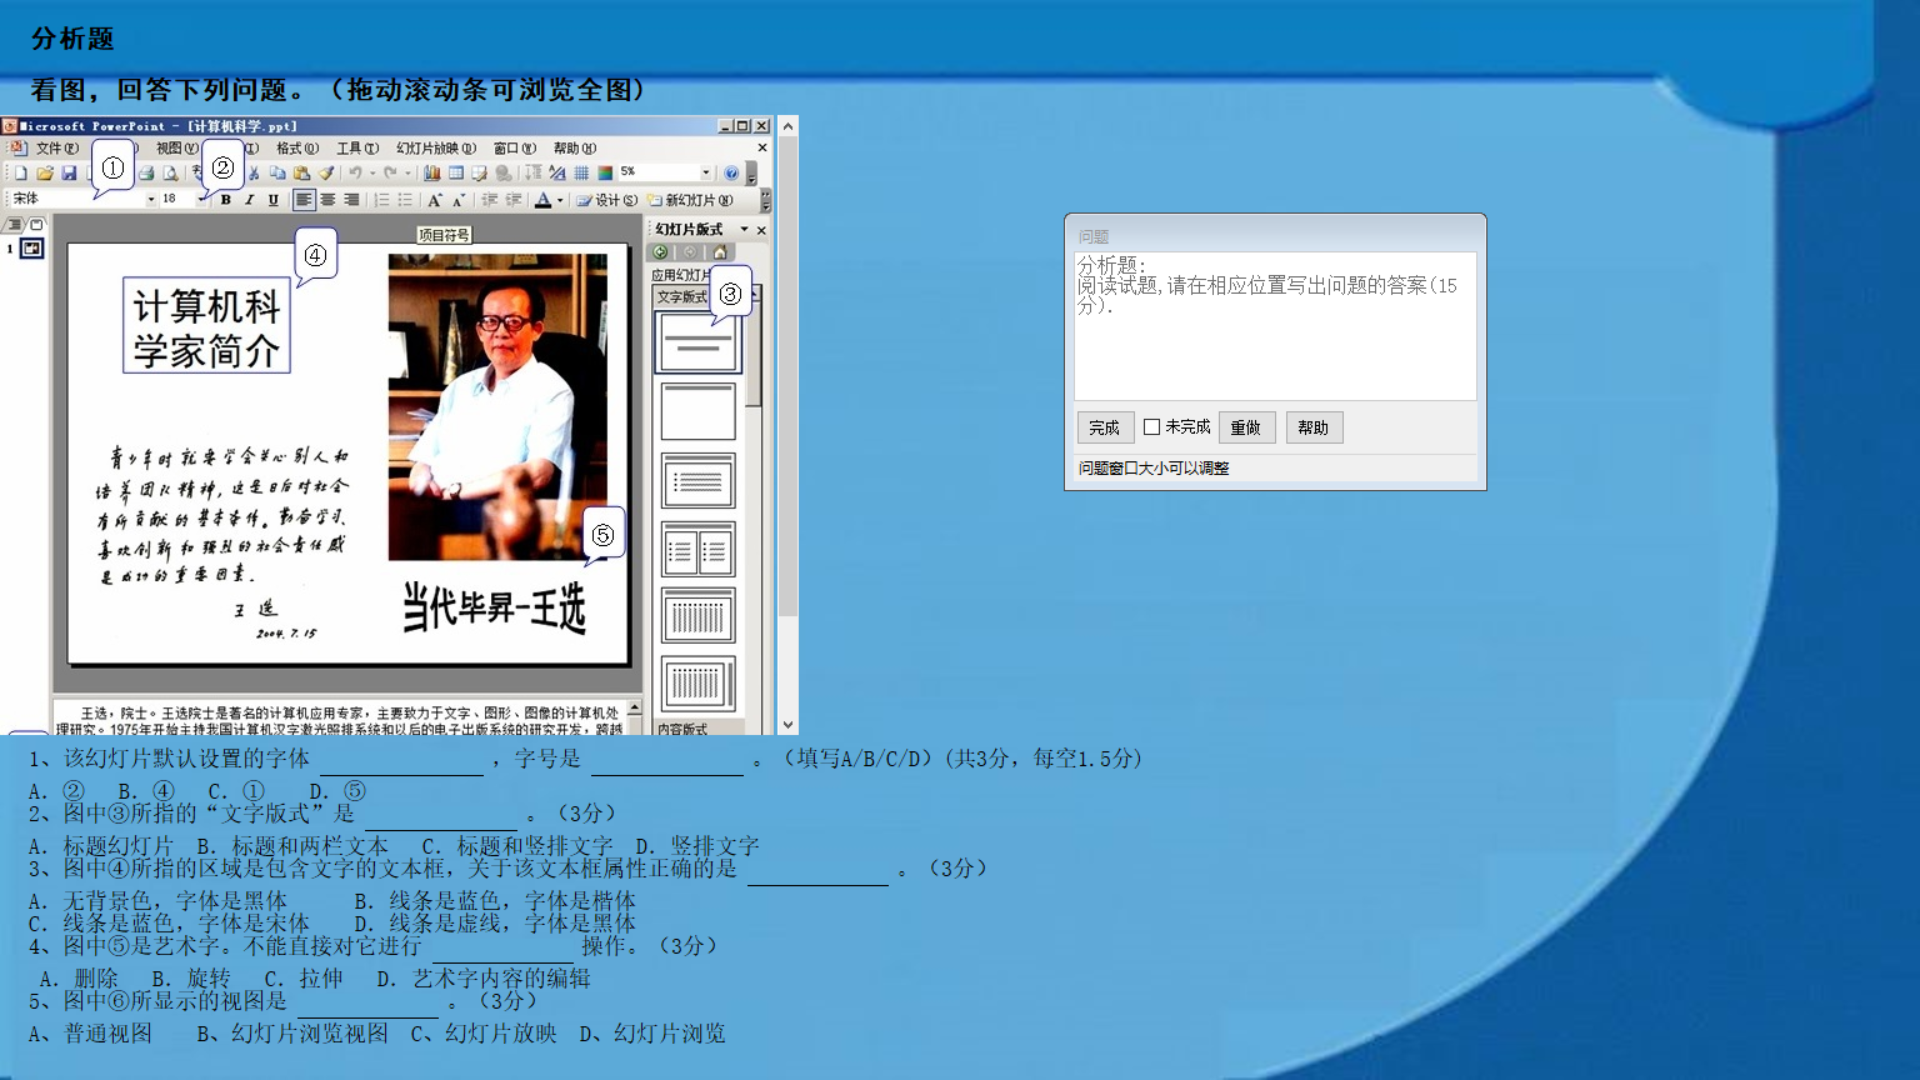Click the Color/Grayscale swatch icon
1920x1080 pixels.
(x=605, y=173)
